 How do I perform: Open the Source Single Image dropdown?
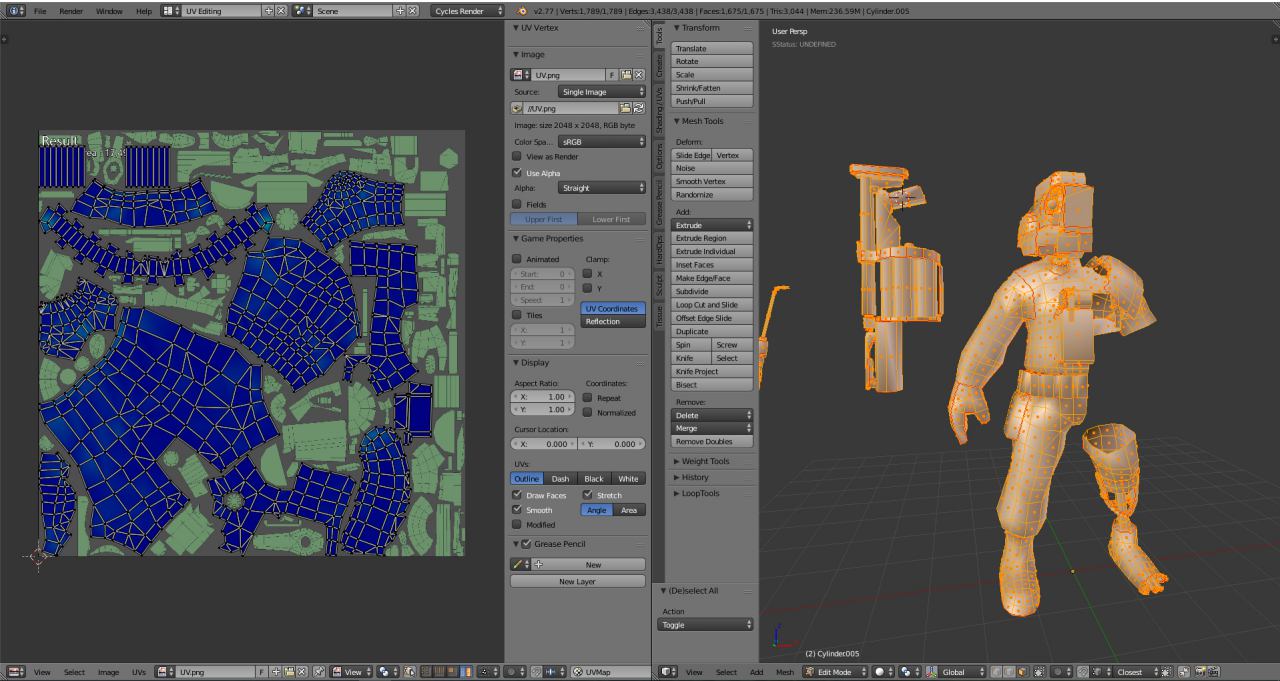point(602,92)
